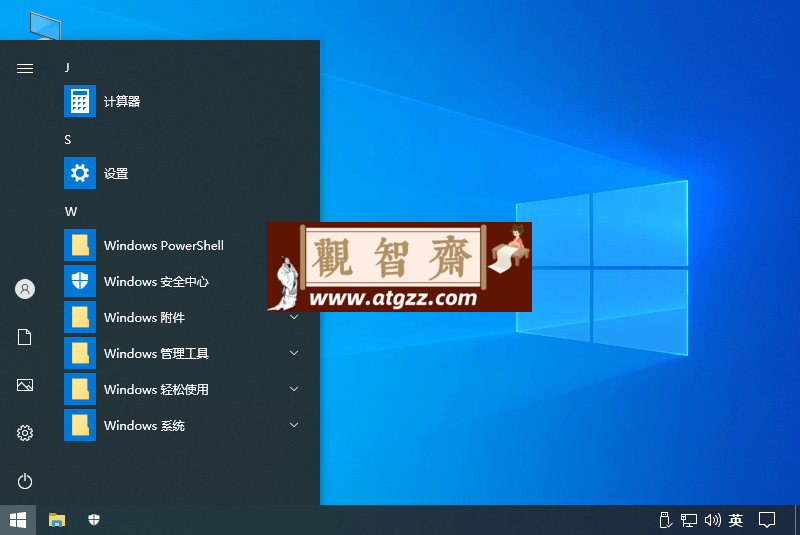Click the USB safely remove tray icon
The image size is (800, 535).
click(x=665, y=520)
